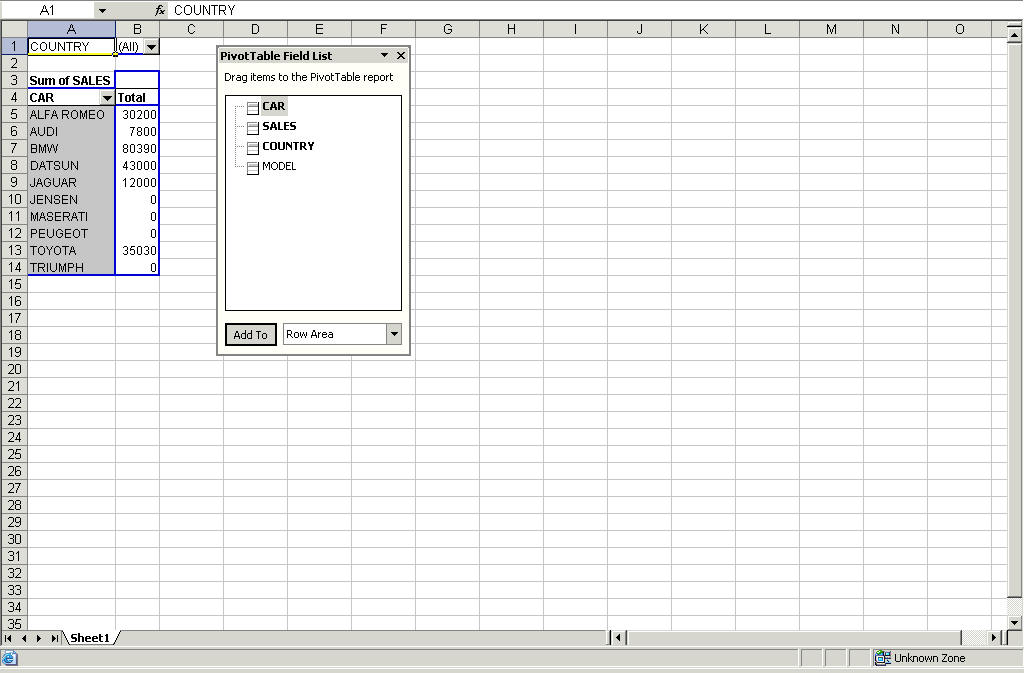Click the horizontal scrollbar left arrow
Image resolution: width=1024 pixels, height=673 pixels.
(x=618, y=638)
